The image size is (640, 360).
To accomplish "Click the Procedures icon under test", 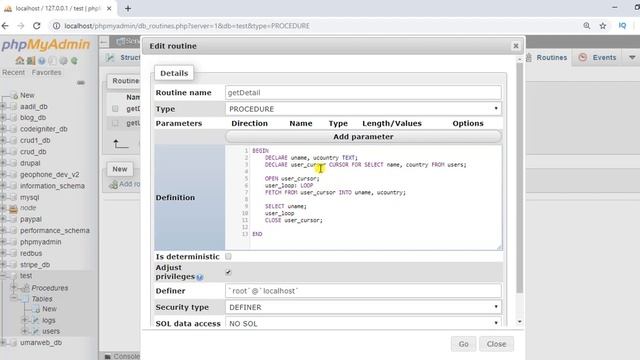I will tap(25, 288).
